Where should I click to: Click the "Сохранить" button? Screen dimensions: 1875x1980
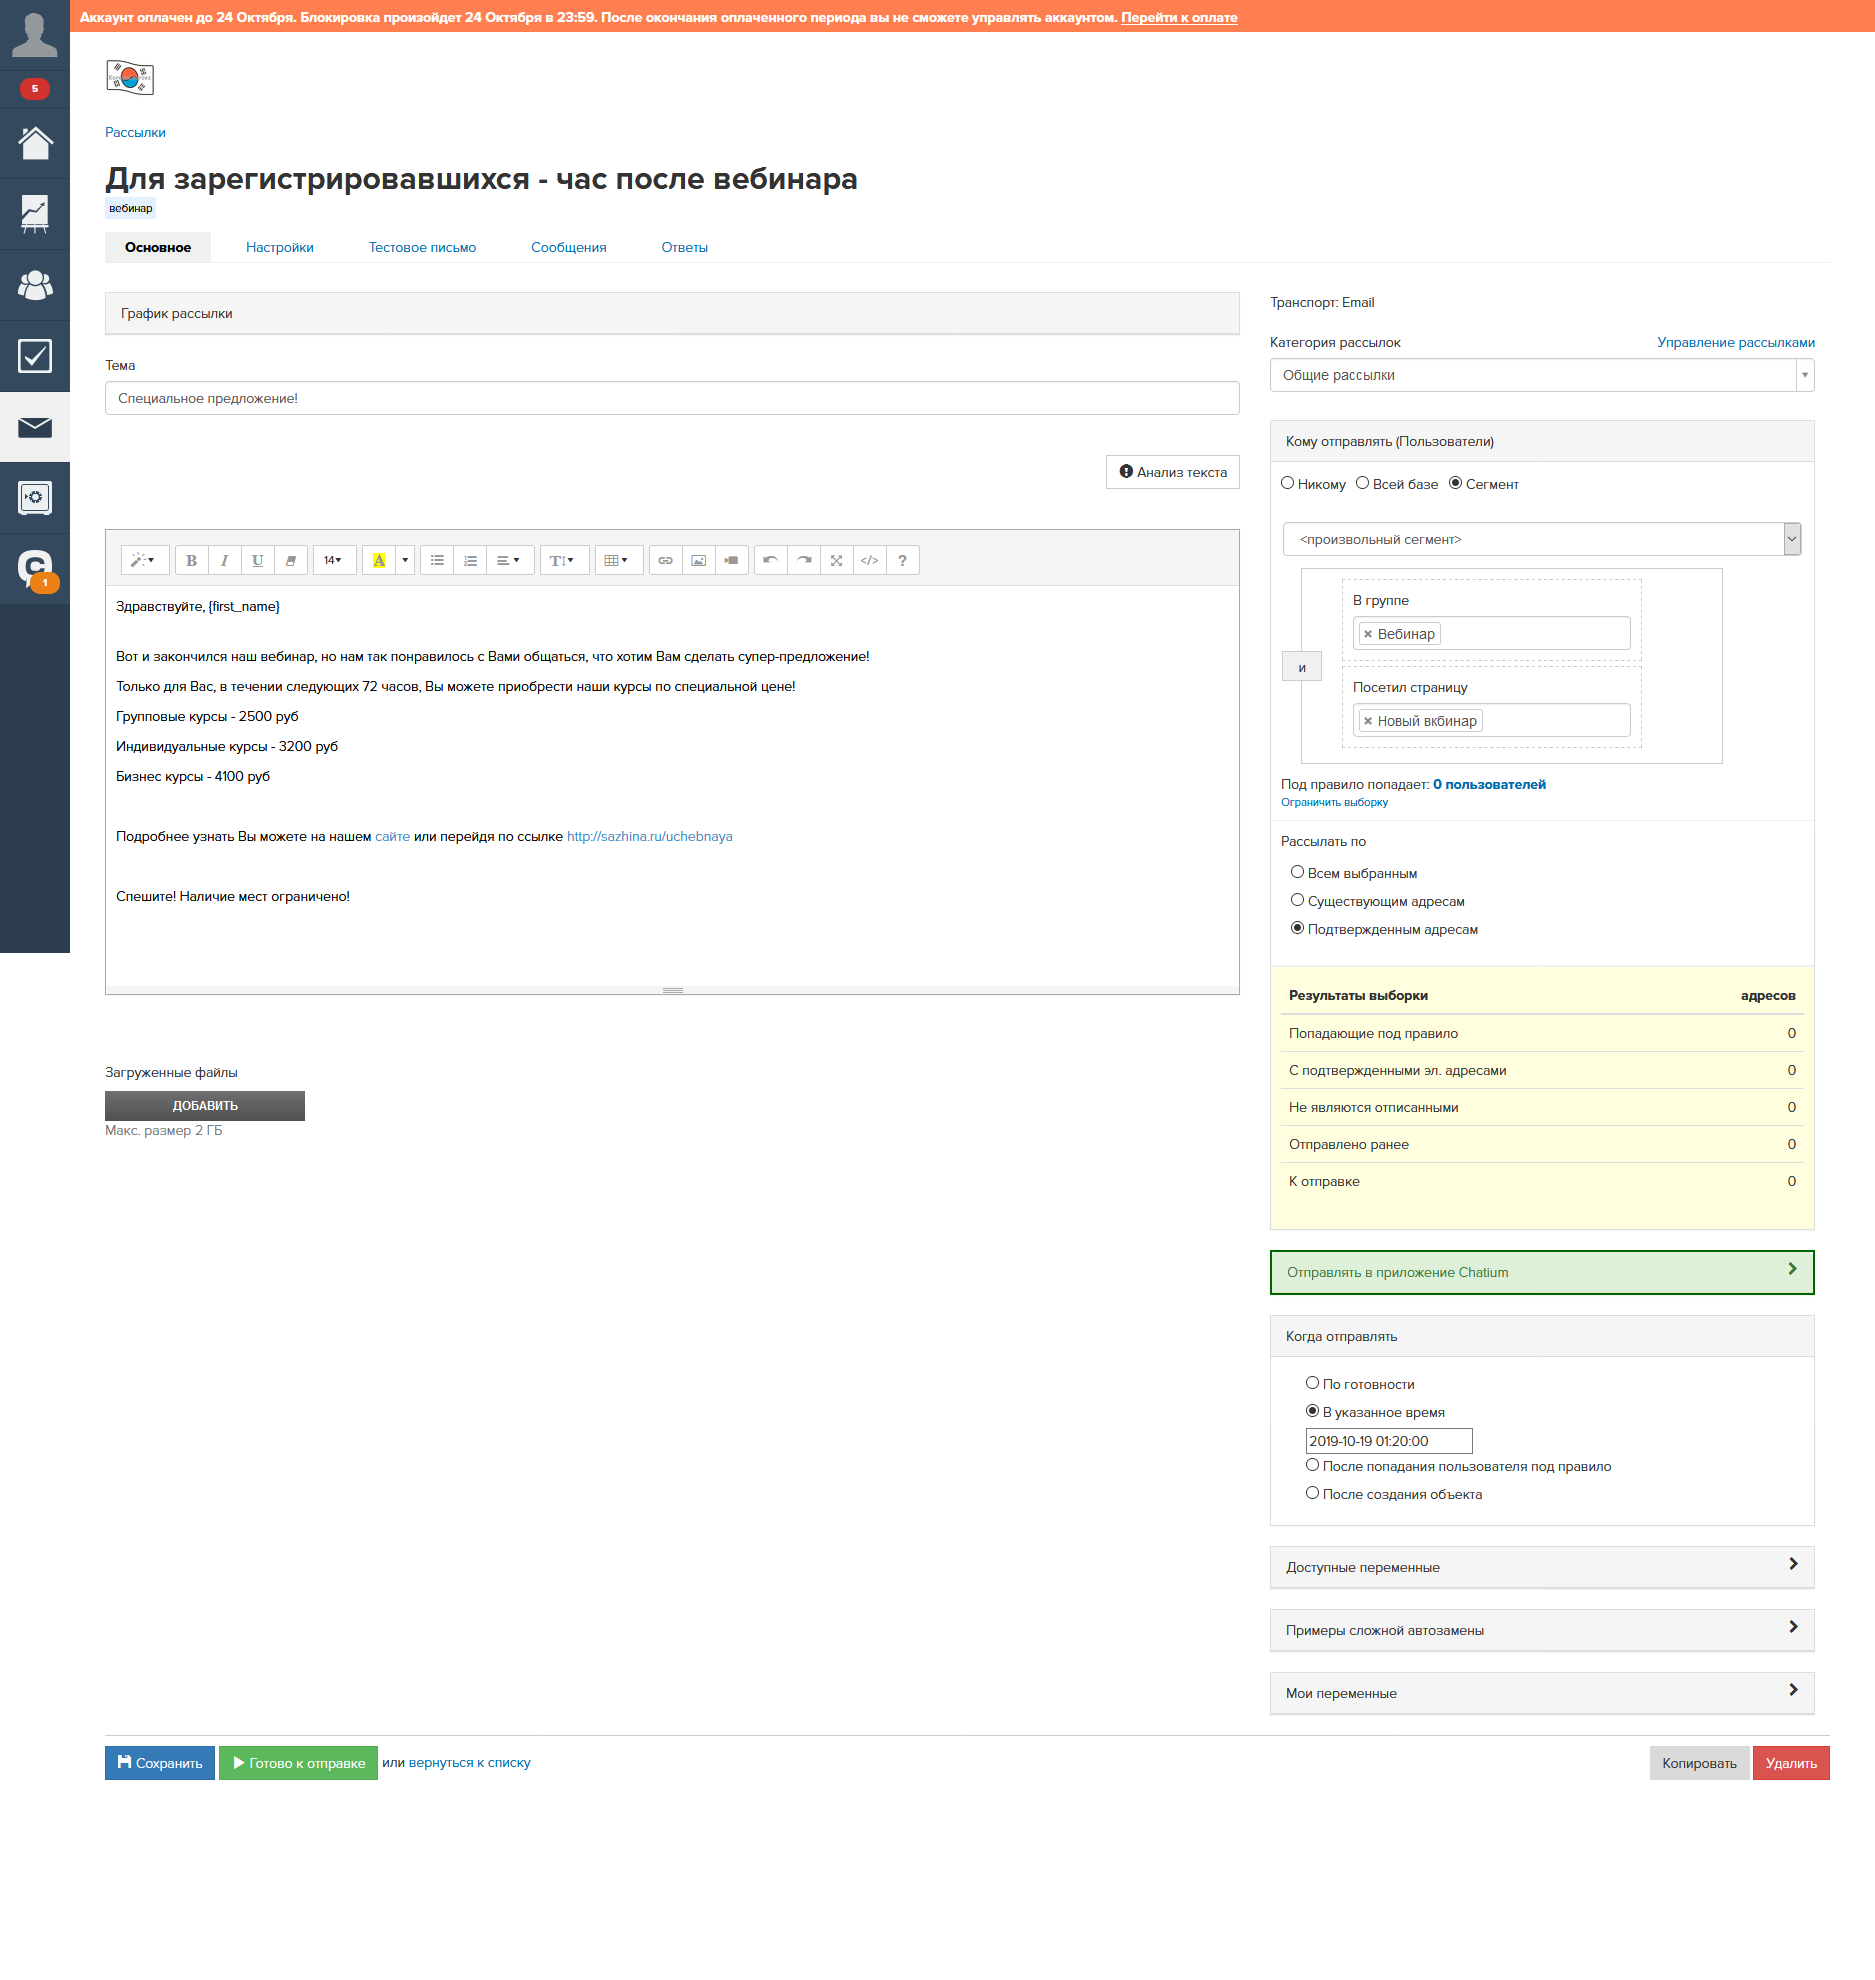160,1763
